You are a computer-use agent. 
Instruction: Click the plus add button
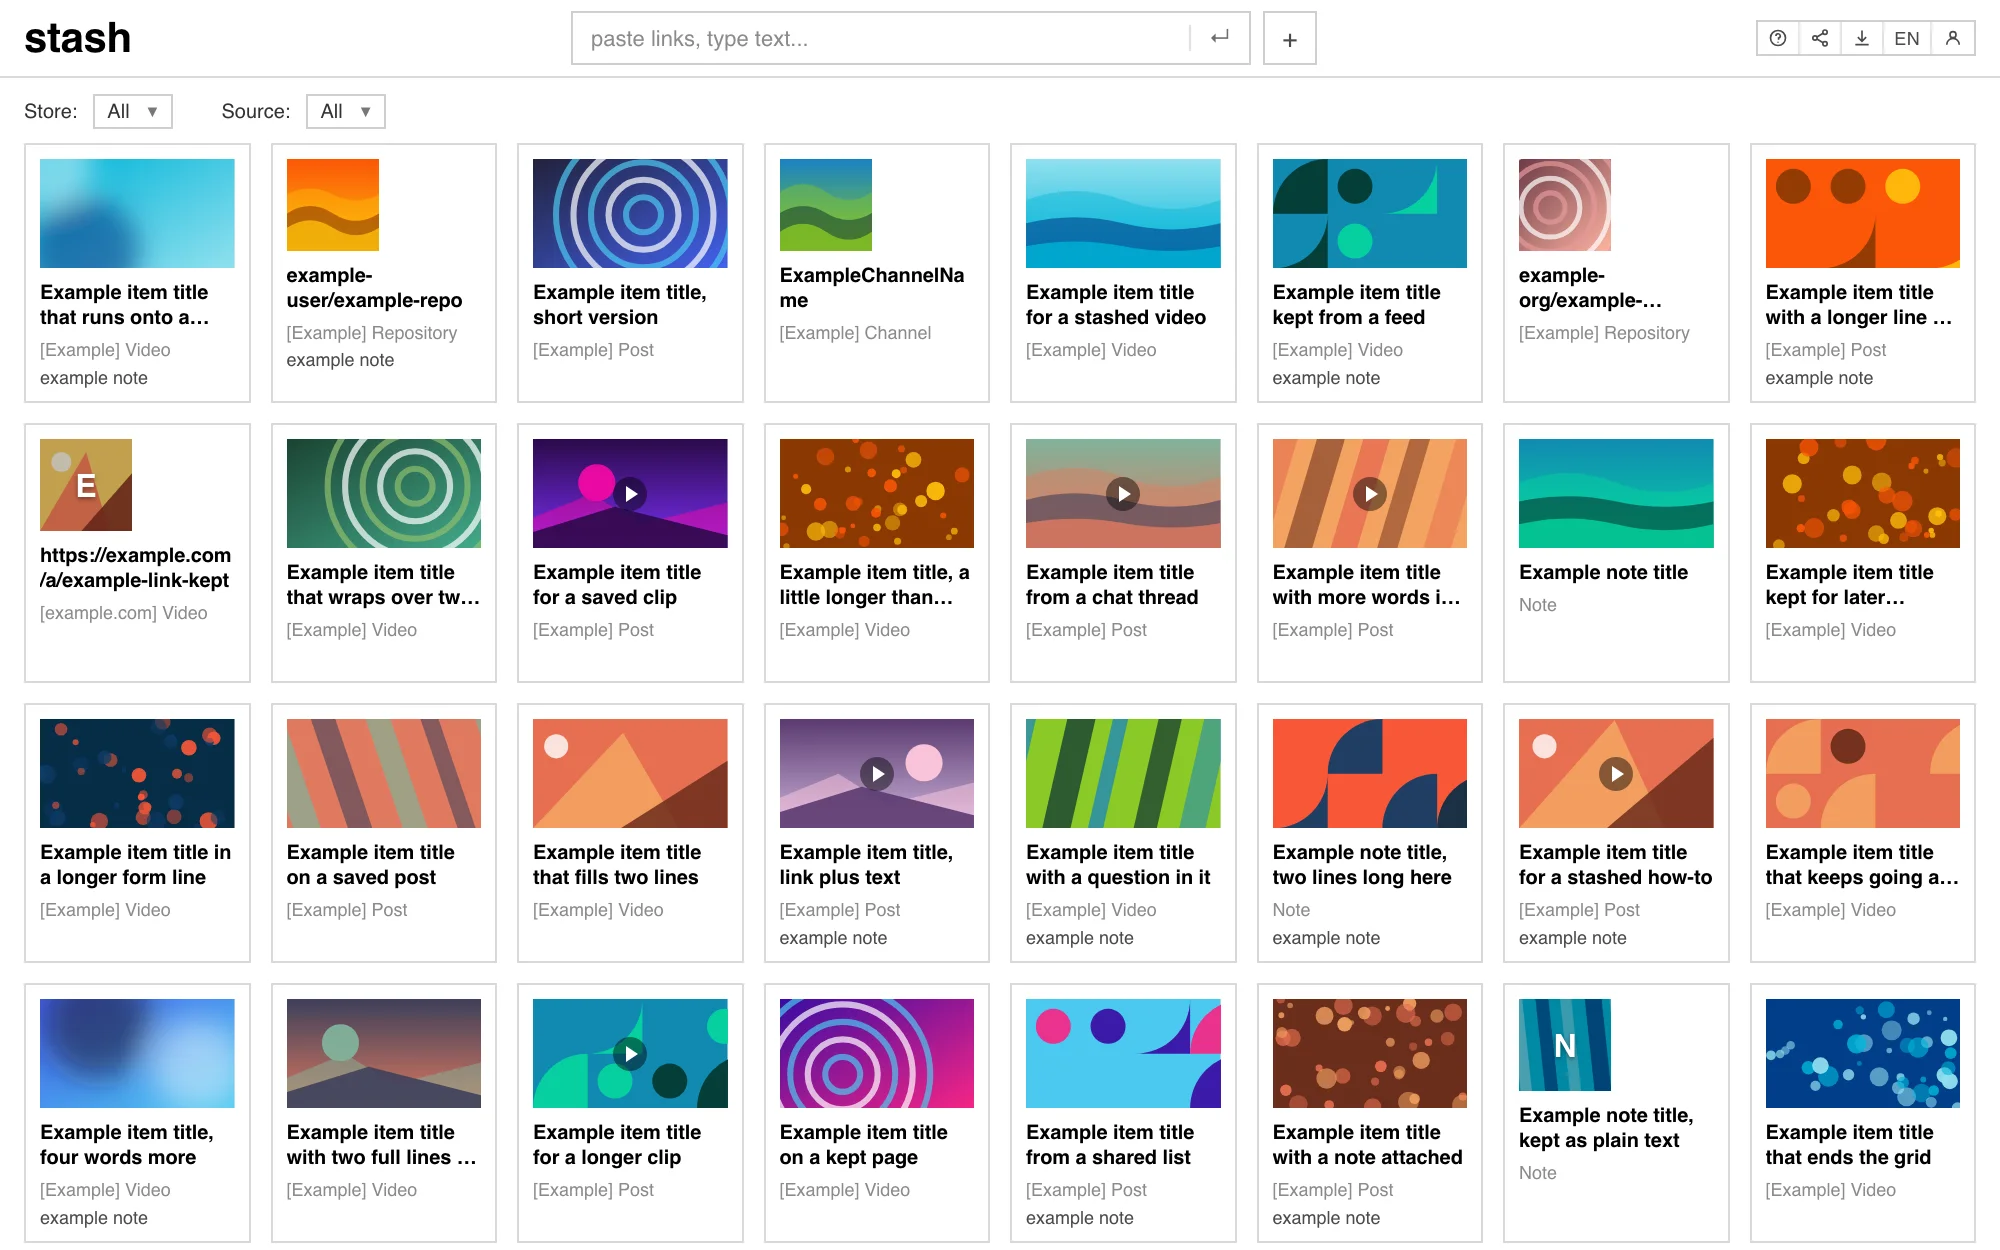click(x=1290, y=39)
